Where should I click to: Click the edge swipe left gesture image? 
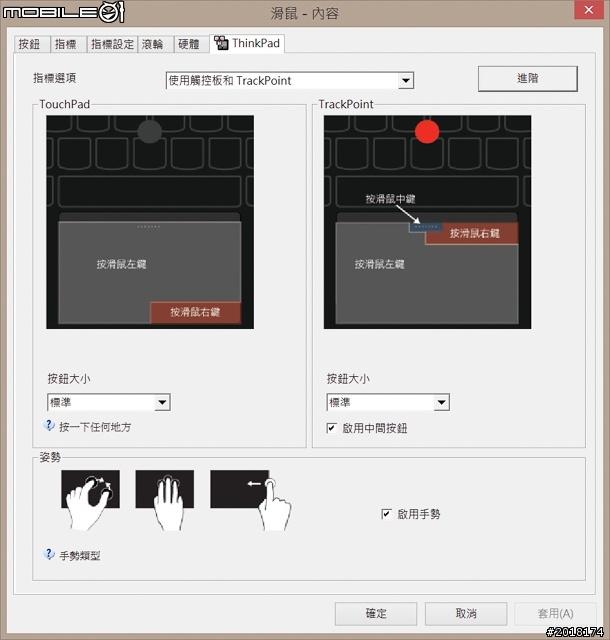pos(250,500)
